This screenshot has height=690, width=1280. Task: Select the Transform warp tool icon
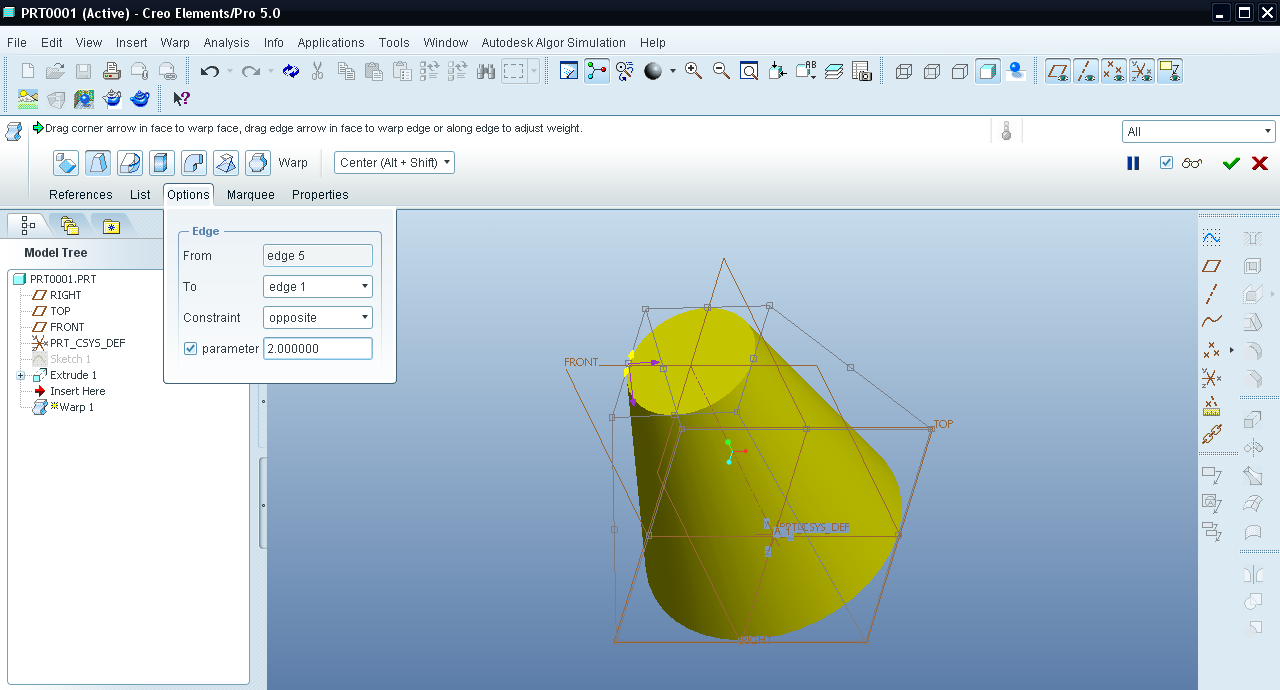[x=66, y=163]
